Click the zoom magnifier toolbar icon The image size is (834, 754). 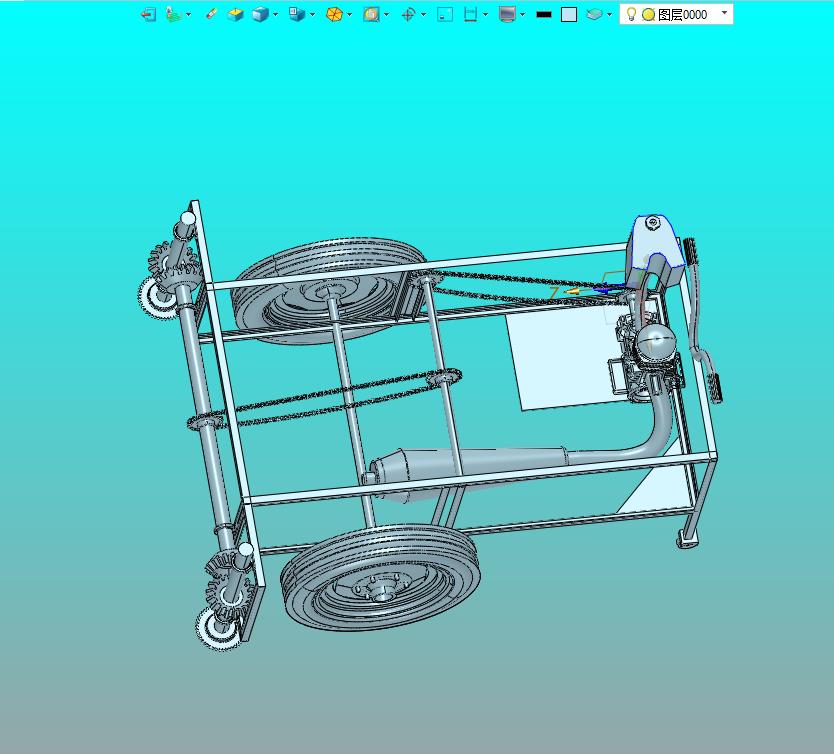click(371, 14)
